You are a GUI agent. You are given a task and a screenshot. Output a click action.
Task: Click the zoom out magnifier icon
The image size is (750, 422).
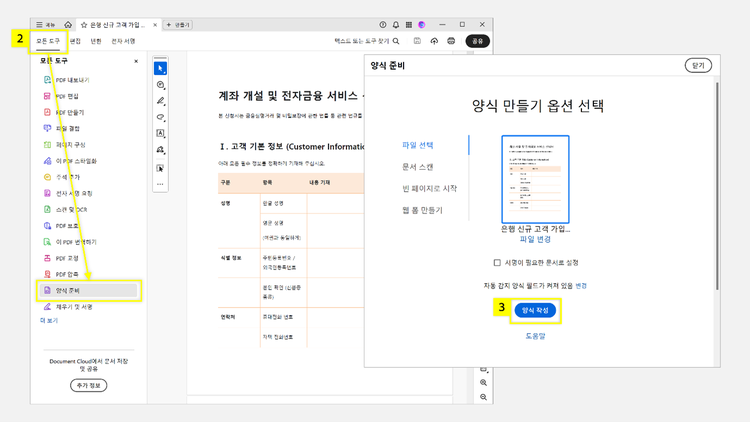pyautogui.click(x=483, y=397)
